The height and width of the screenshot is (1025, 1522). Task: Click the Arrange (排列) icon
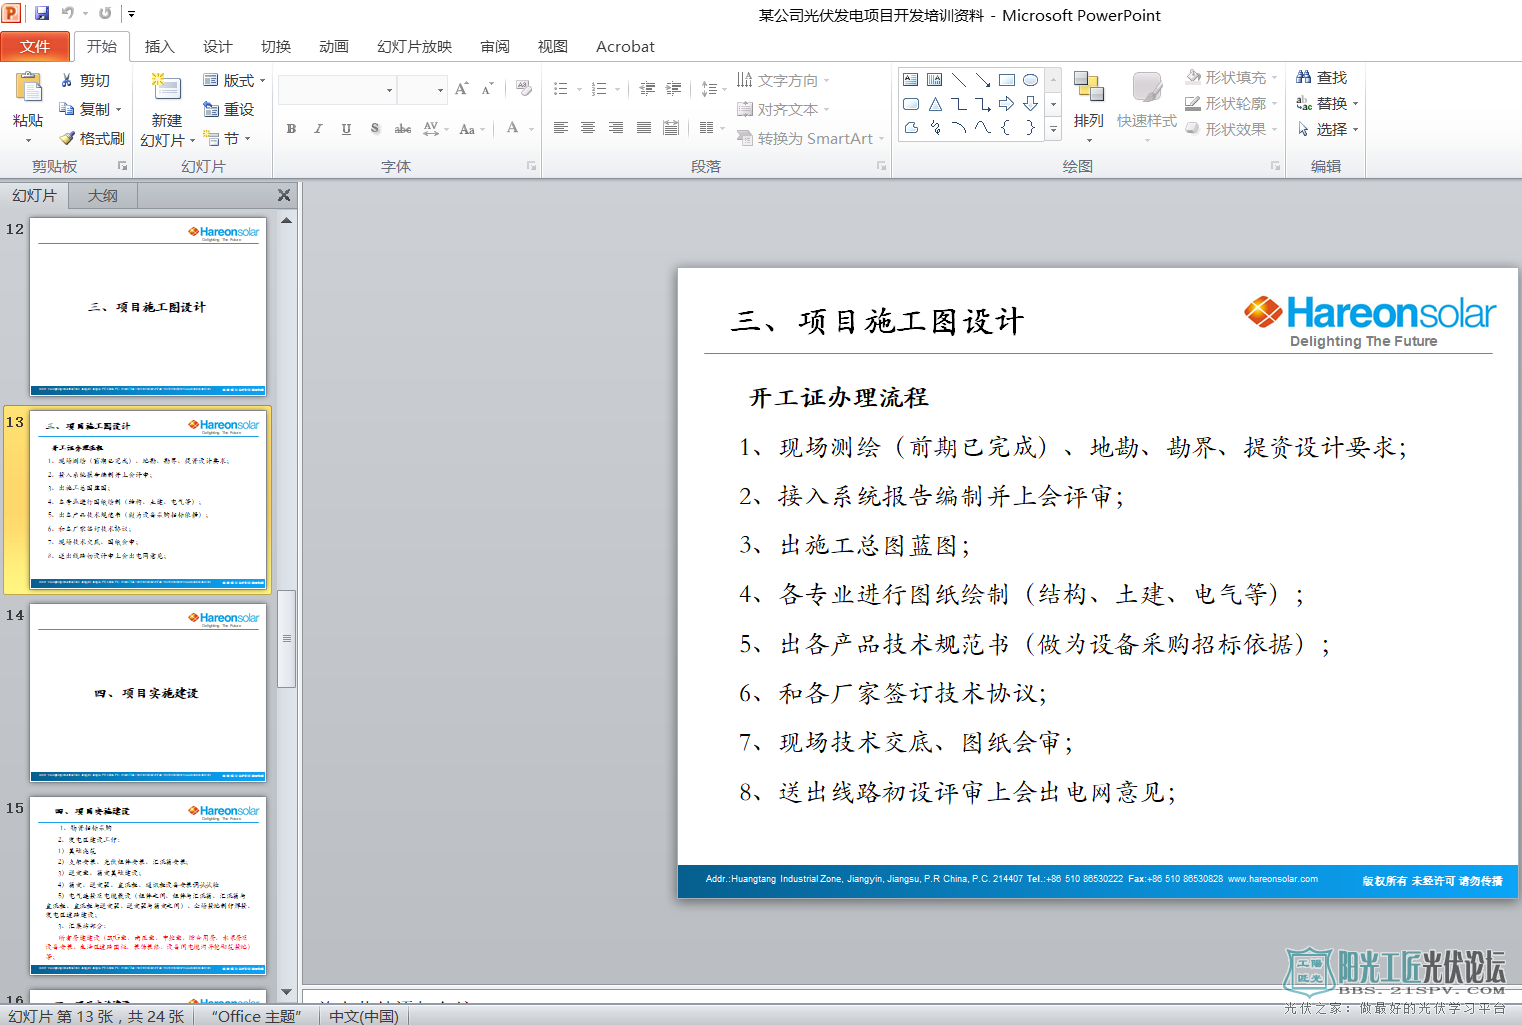tap(1088, 88)
